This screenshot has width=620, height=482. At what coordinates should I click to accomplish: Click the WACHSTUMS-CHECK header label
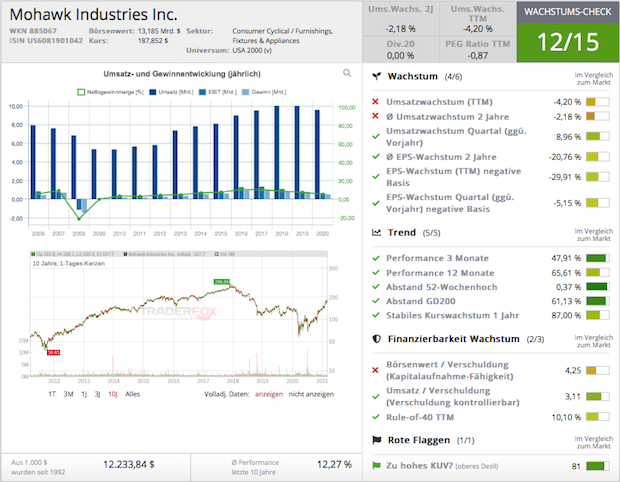click(x=568, y=12)
